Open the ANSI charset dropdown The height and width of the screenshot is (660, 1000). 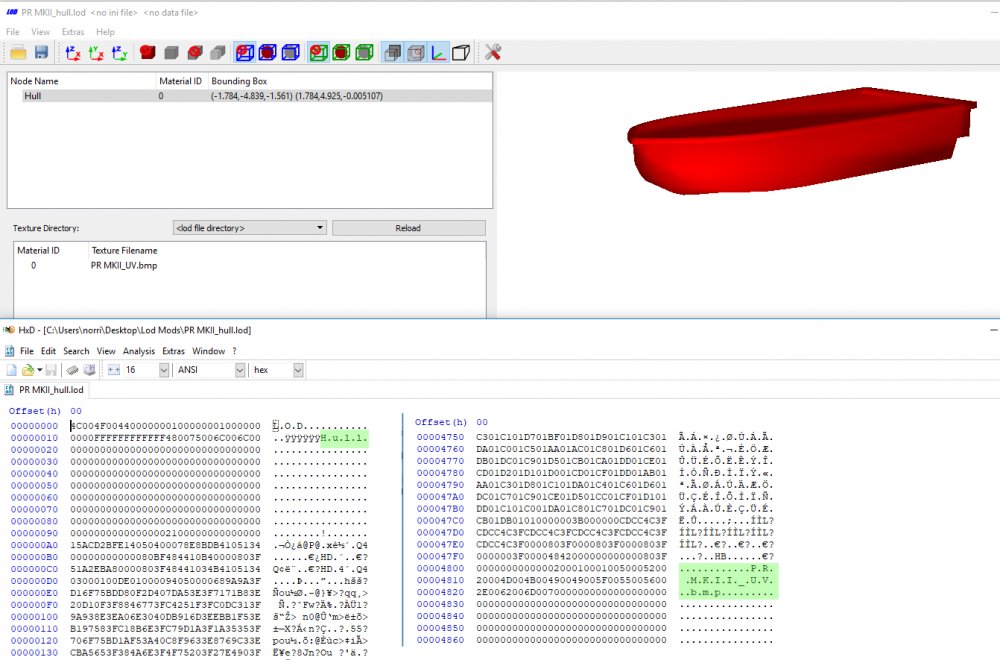(x=240, y=370)
